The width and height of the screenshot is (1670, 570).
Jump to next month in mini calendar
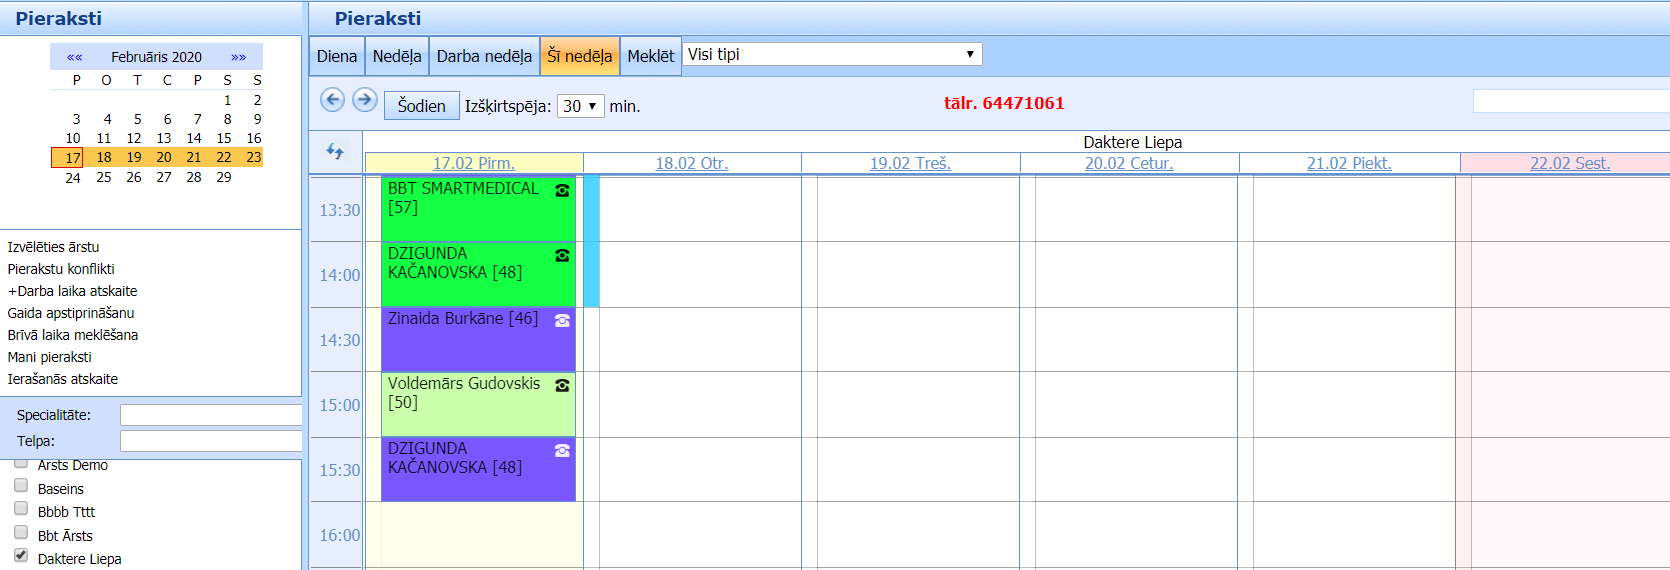coord(238,57)
